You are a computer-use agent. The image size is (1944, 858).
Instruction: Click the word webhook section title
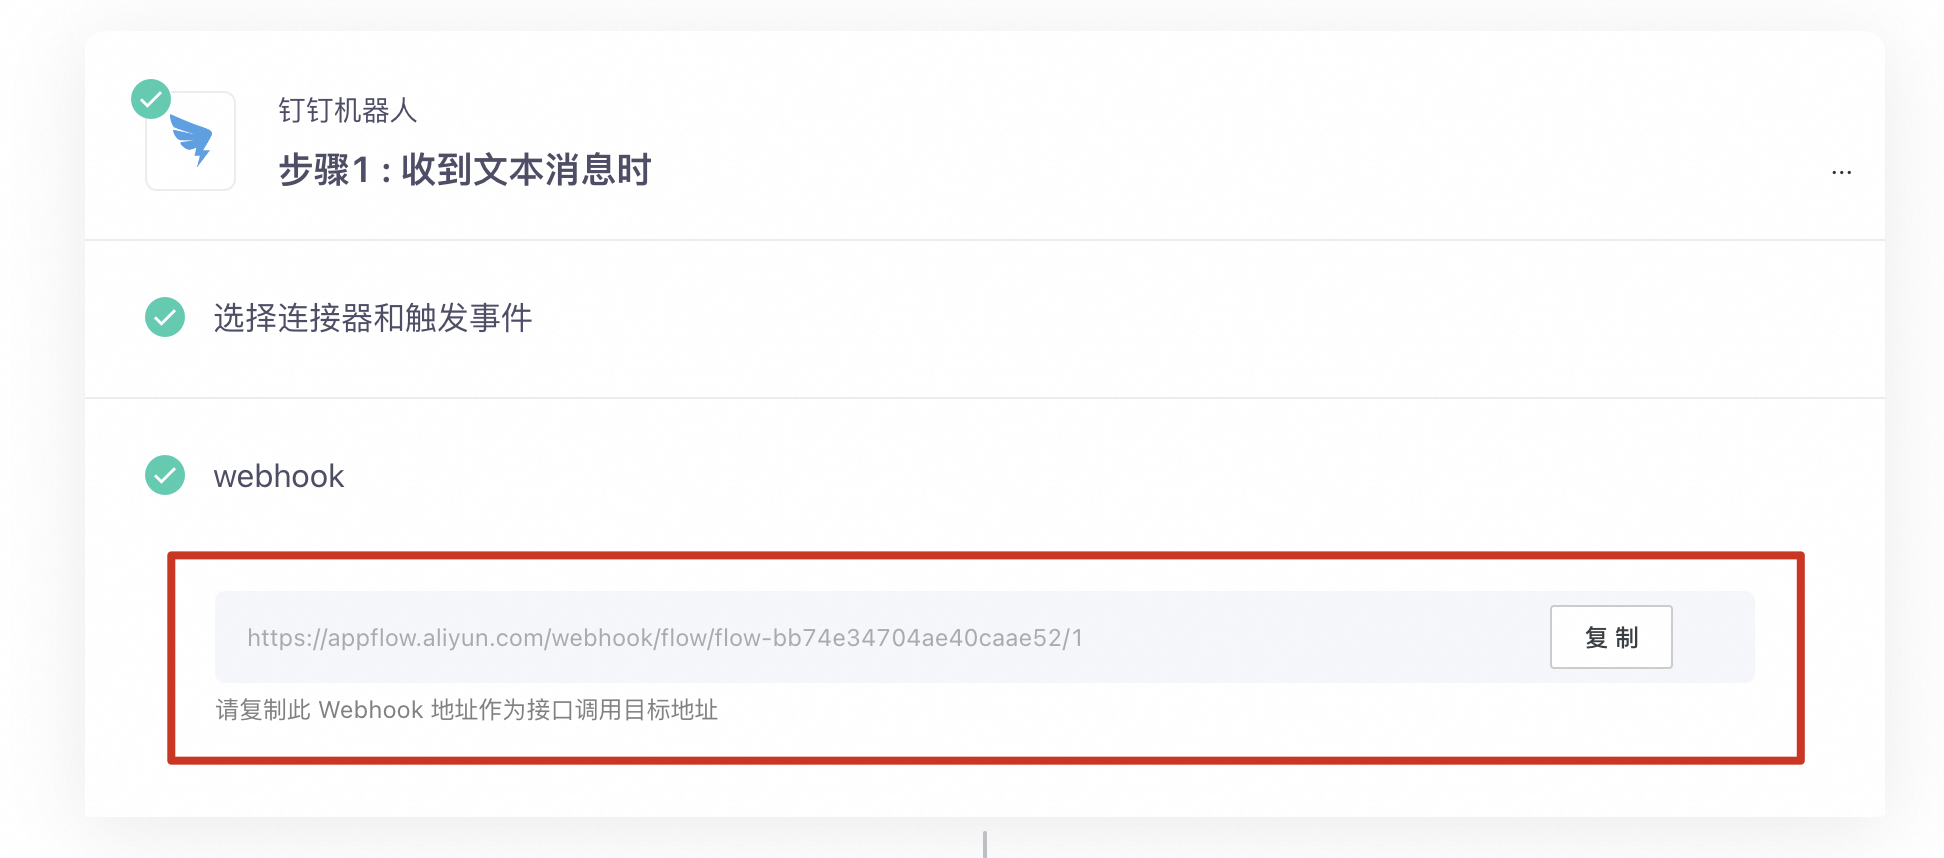click(279, 476)
